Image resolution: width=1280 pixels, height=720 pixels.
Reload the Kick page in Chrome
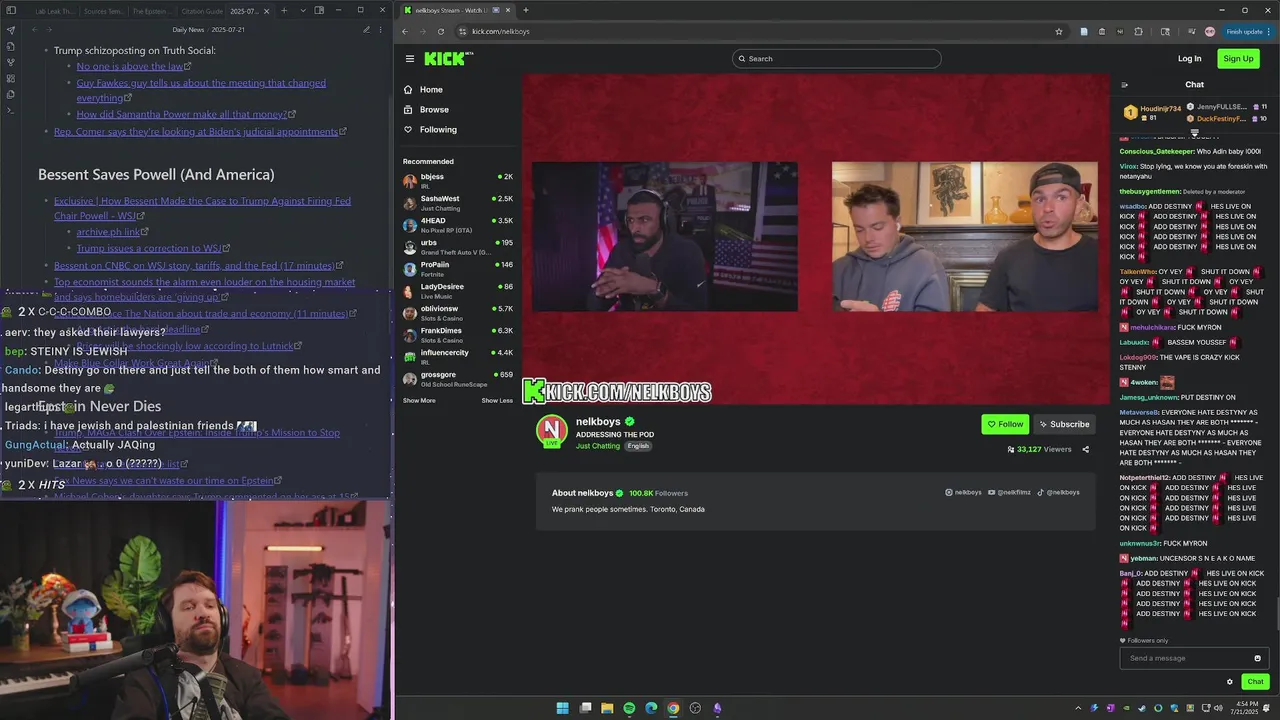[x=440, y=31]
